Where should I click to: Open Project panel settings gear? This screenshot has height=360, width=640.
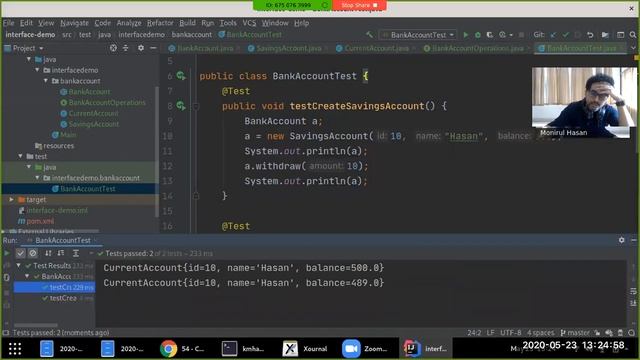coord(141,48)
